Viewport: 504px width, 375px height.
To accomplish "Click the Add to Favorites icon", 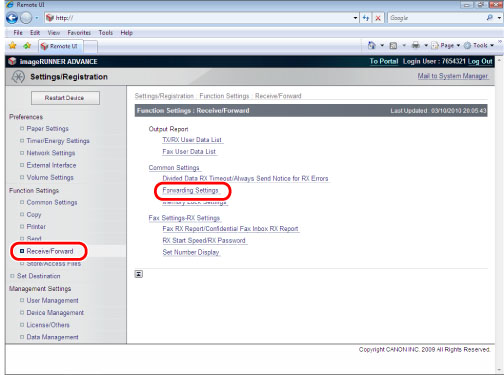I will pyautogui.click(x=27, y=46).
